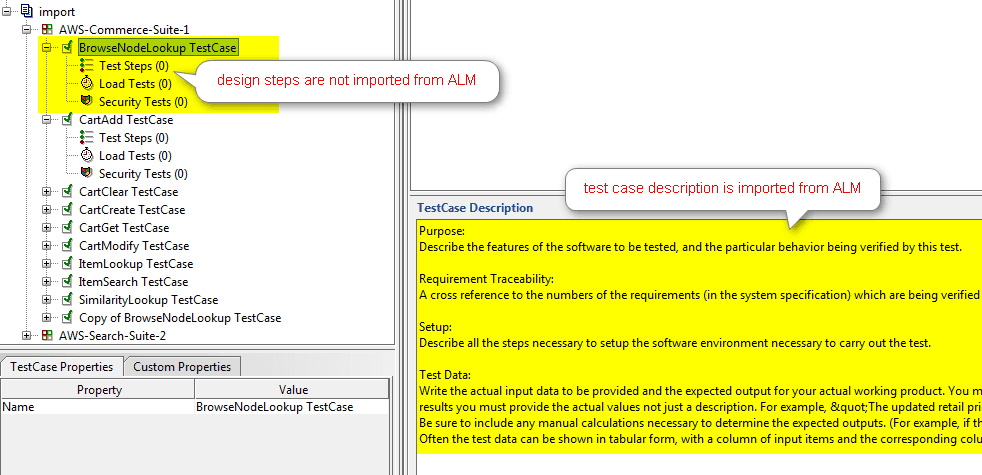
Task: Click Load Tests clock icon under CartAdd
Action: pos(87,156)
